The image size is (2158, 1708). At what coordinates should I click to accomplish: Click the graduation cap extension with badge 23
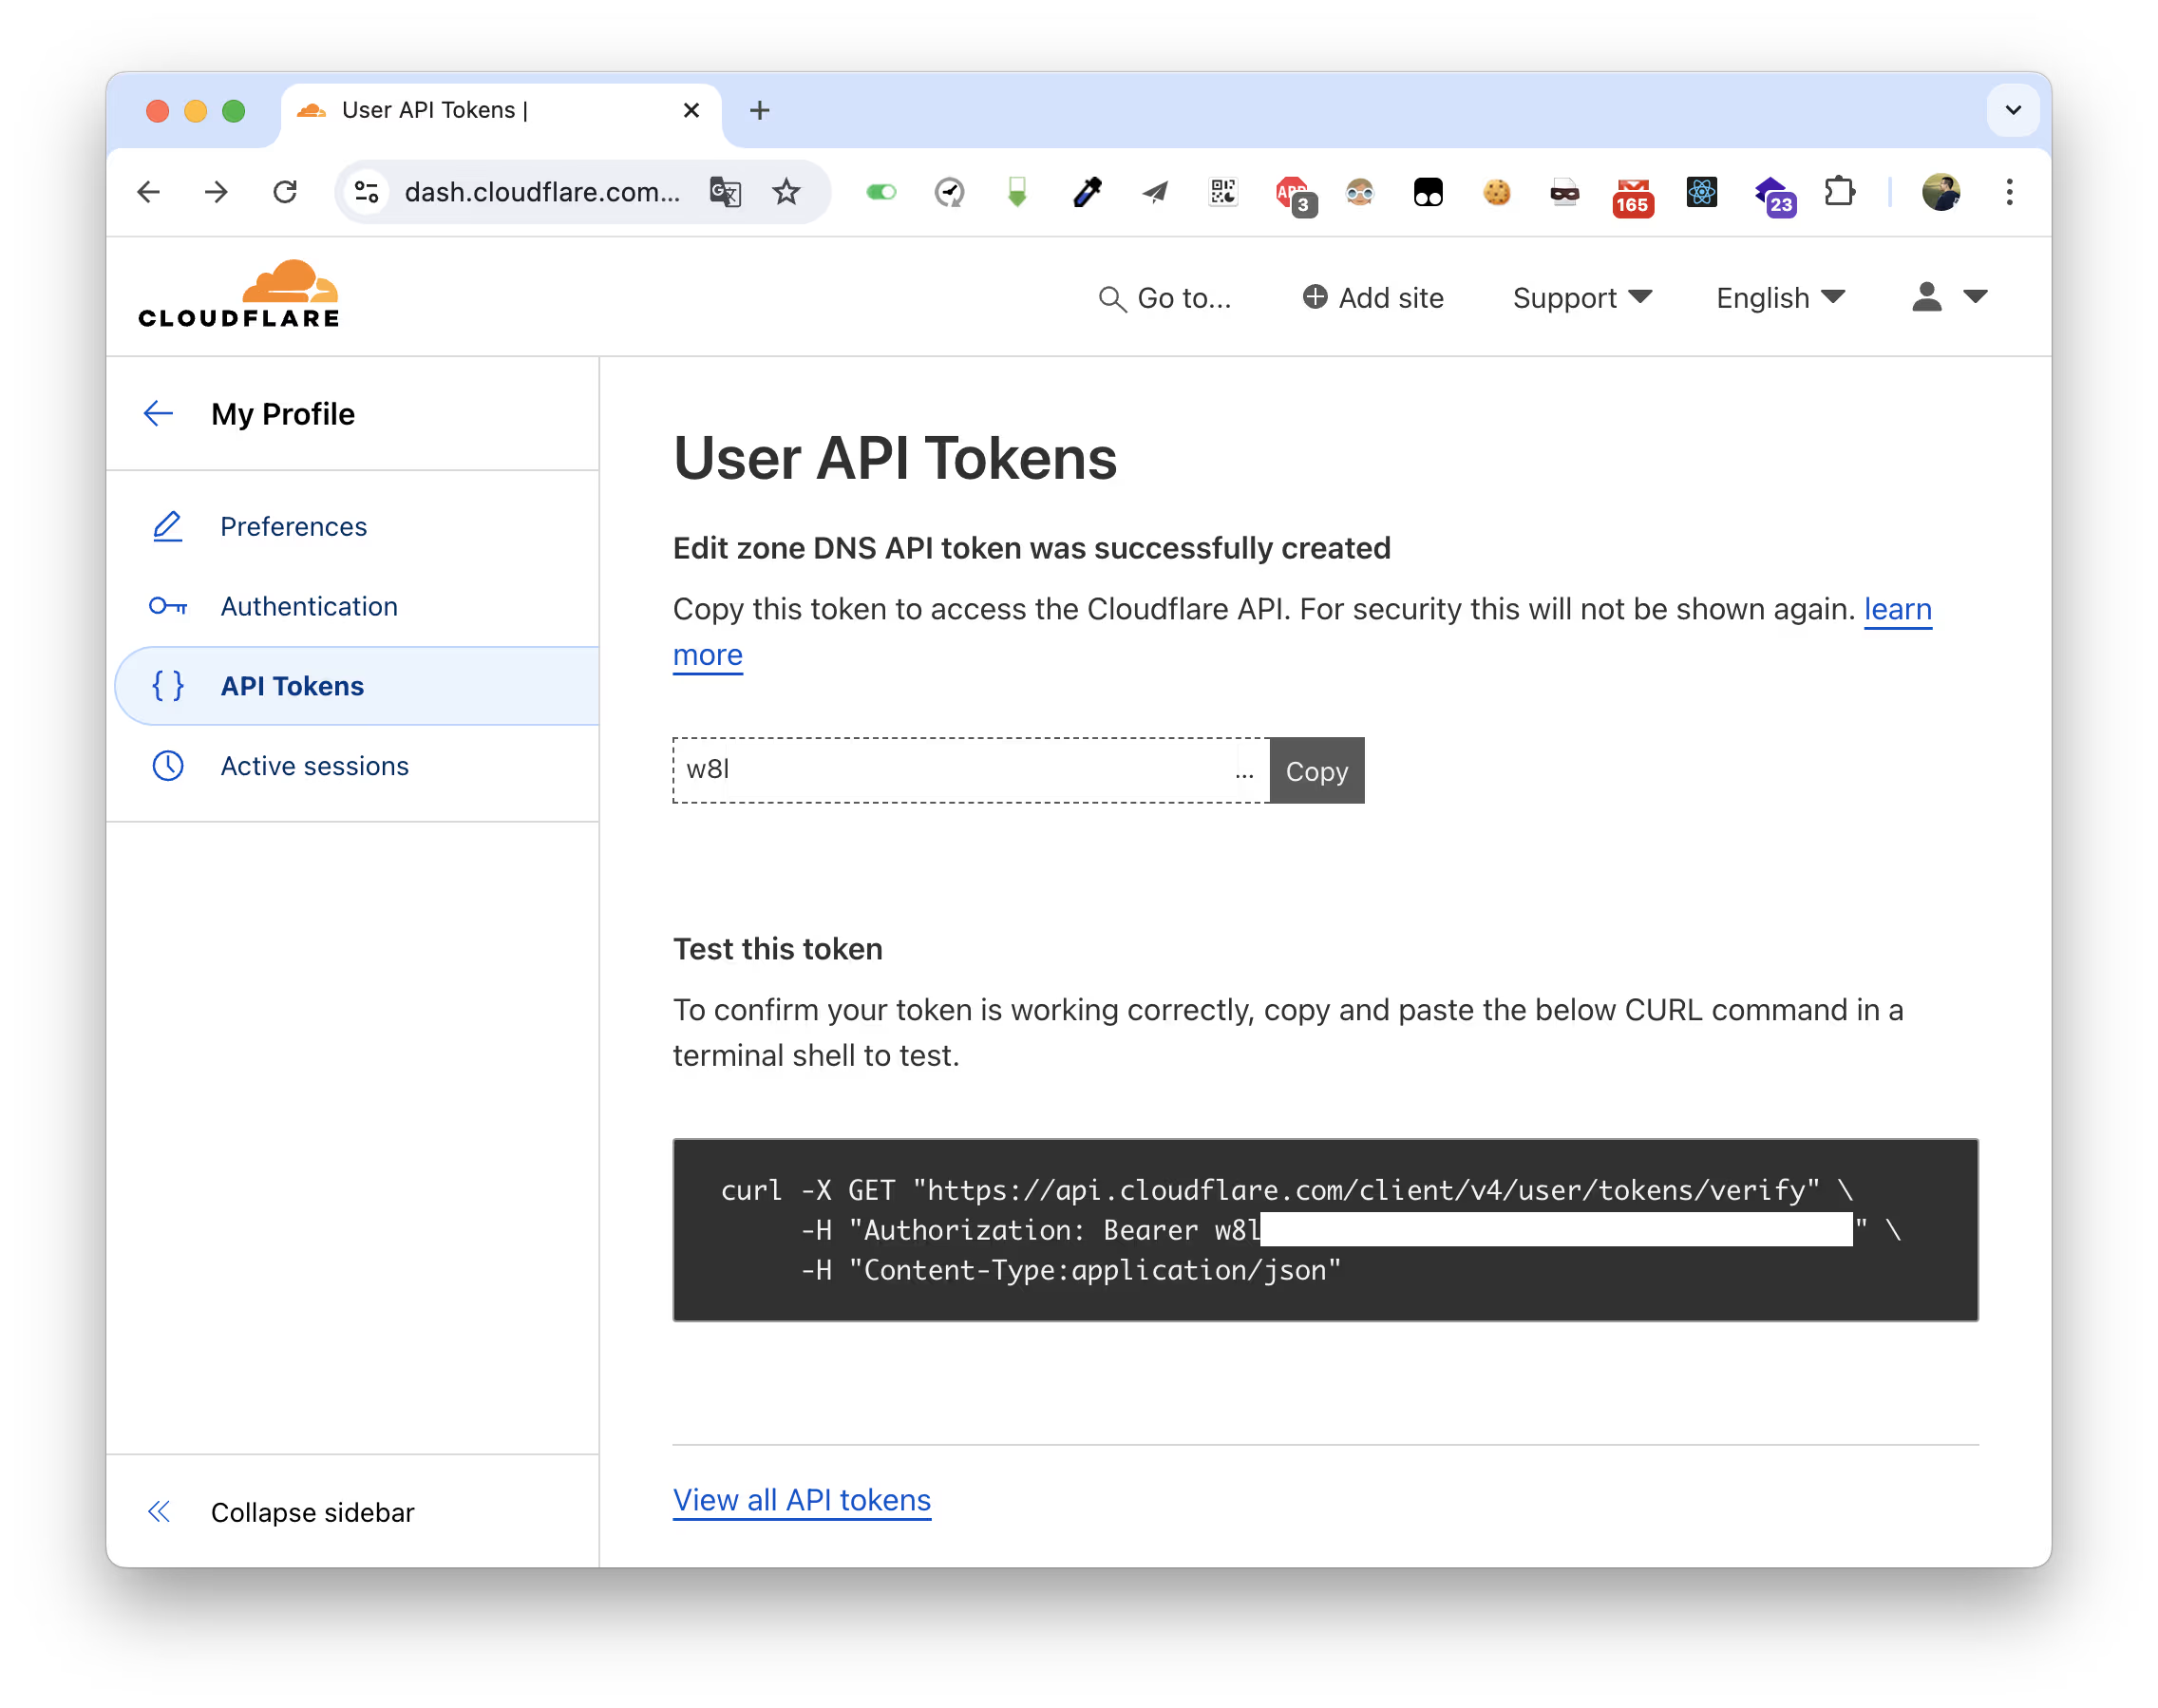pos(1775,195)
